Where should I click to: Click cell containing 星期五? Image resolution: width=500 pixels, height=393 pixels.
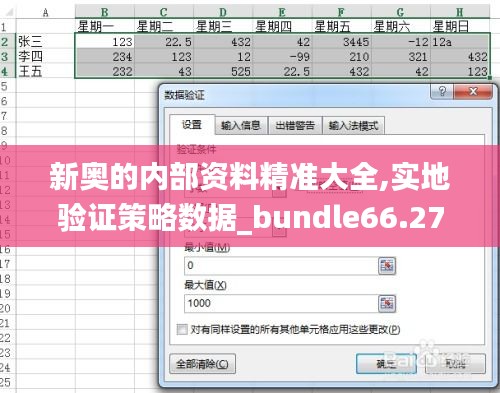click(x=341, y=26)
